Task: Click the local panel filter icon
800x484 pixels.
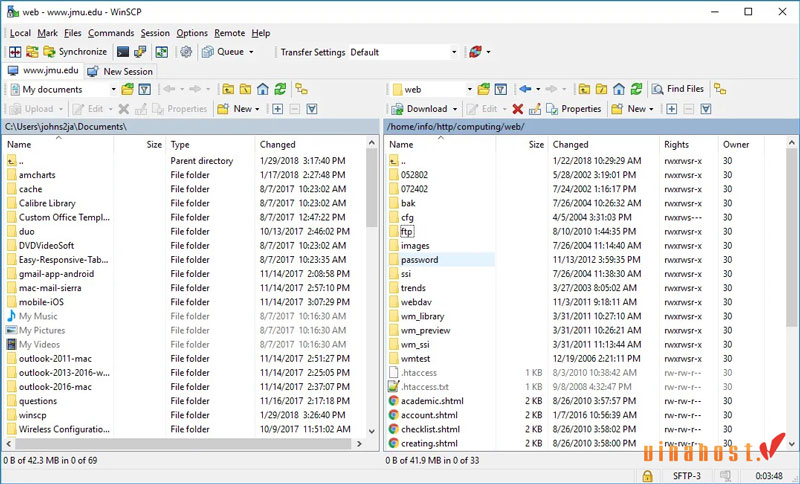Action: (145, 90)
